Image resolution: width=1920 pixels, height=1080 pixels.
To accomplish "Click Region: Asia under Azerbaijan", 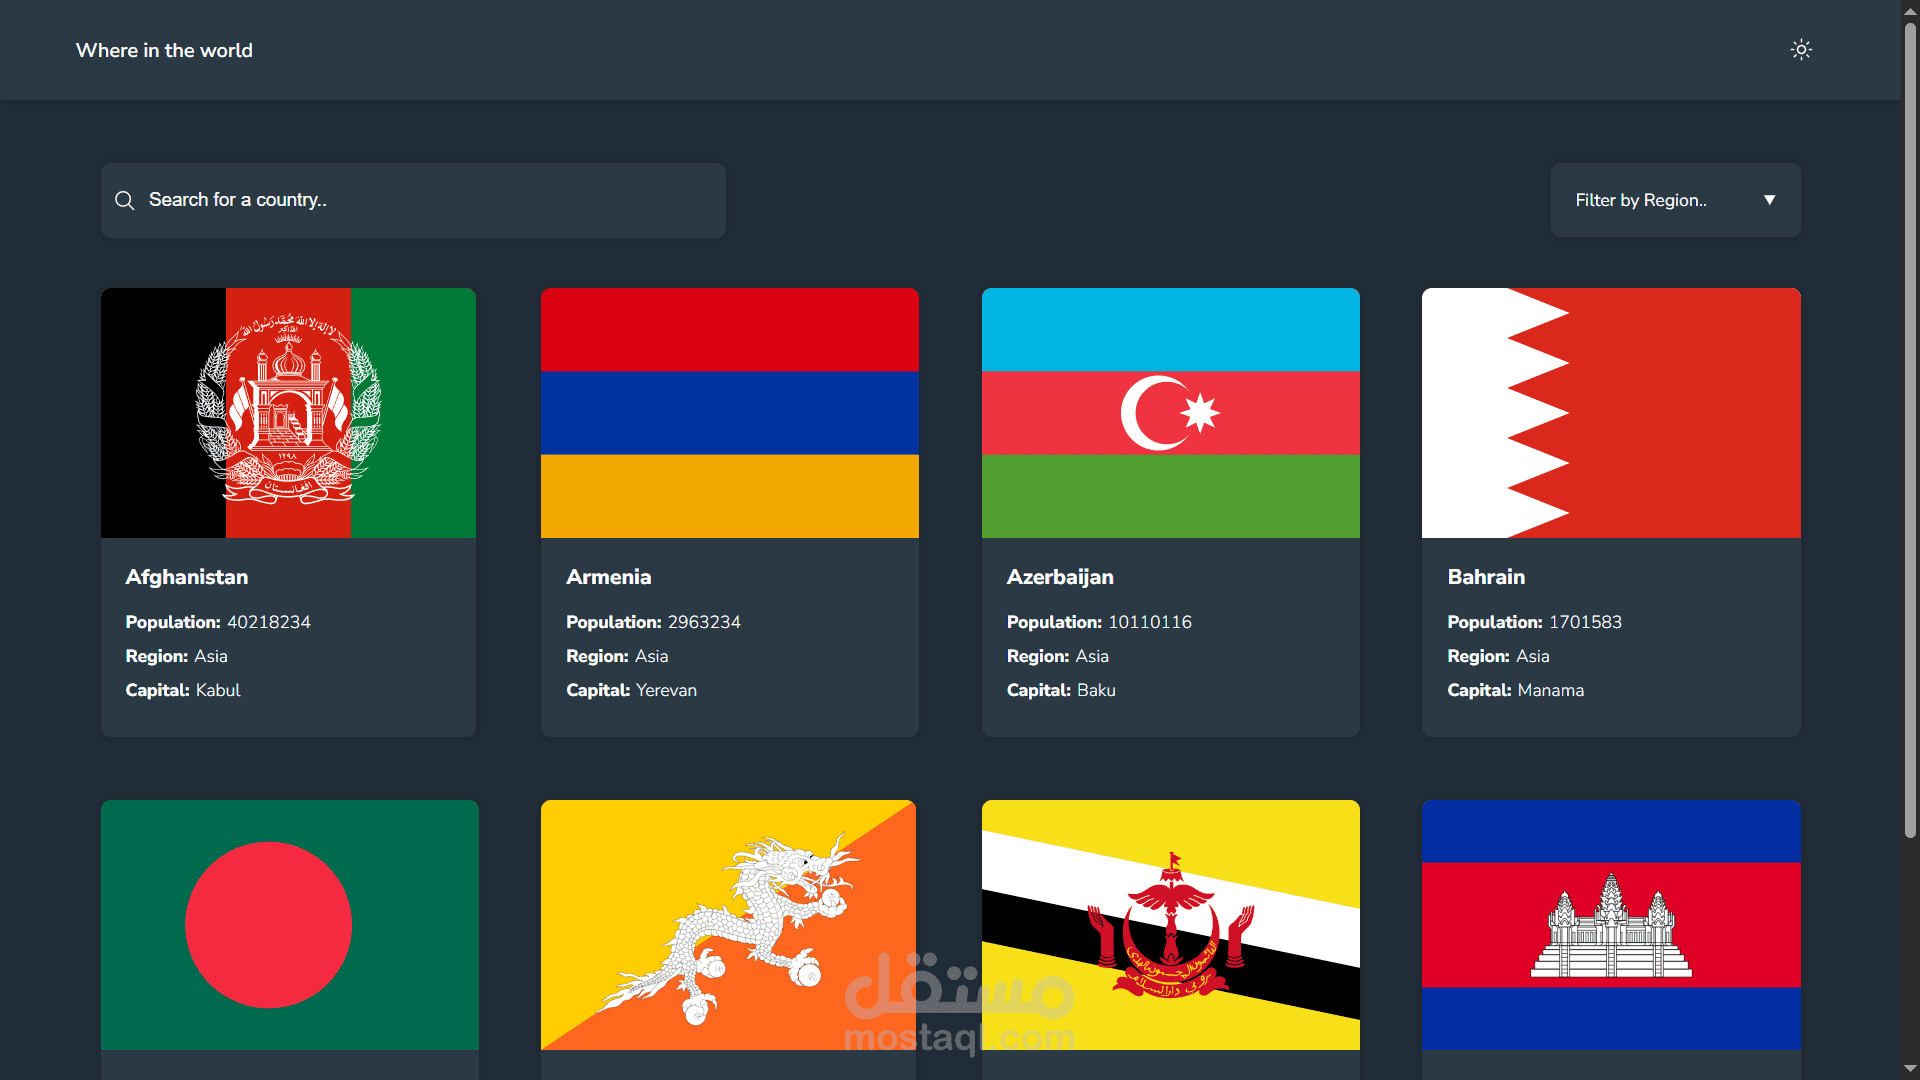I will (1057, 656).
